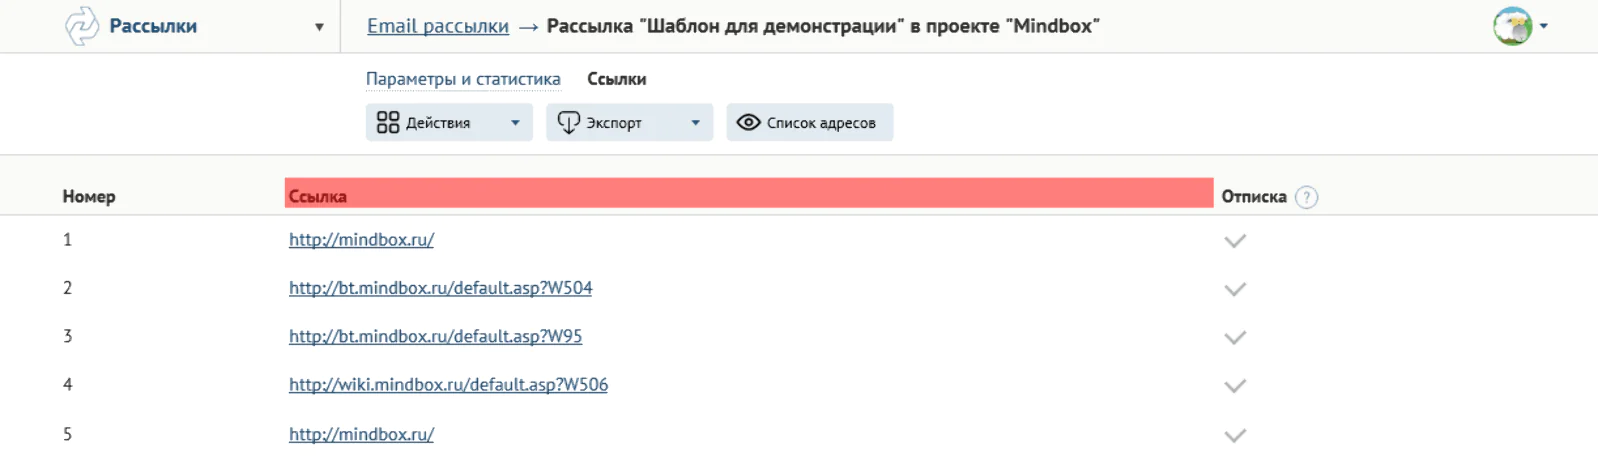1598x473 pixels.
Task: Expand the Рассылки section dropdown arrow
Action: tap(319, 27)
